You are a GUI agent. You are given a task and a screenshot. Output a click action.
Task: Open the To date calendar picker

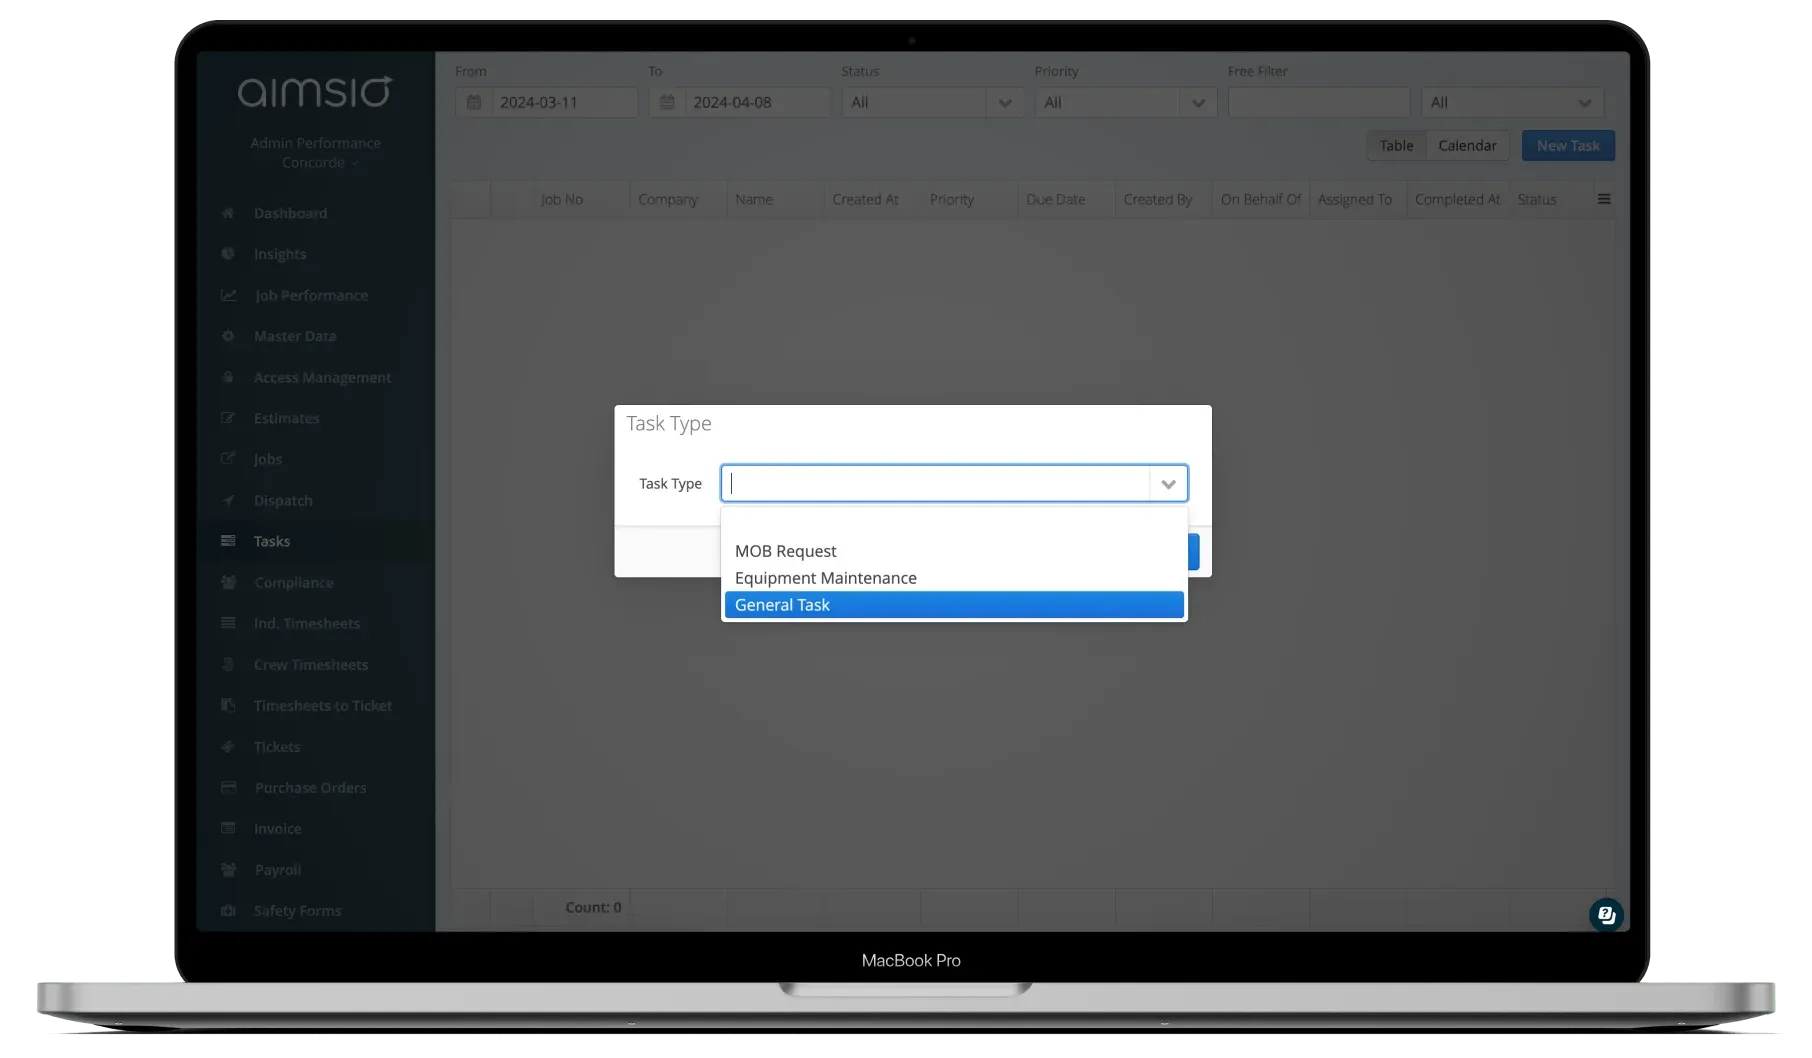point(667,101)
